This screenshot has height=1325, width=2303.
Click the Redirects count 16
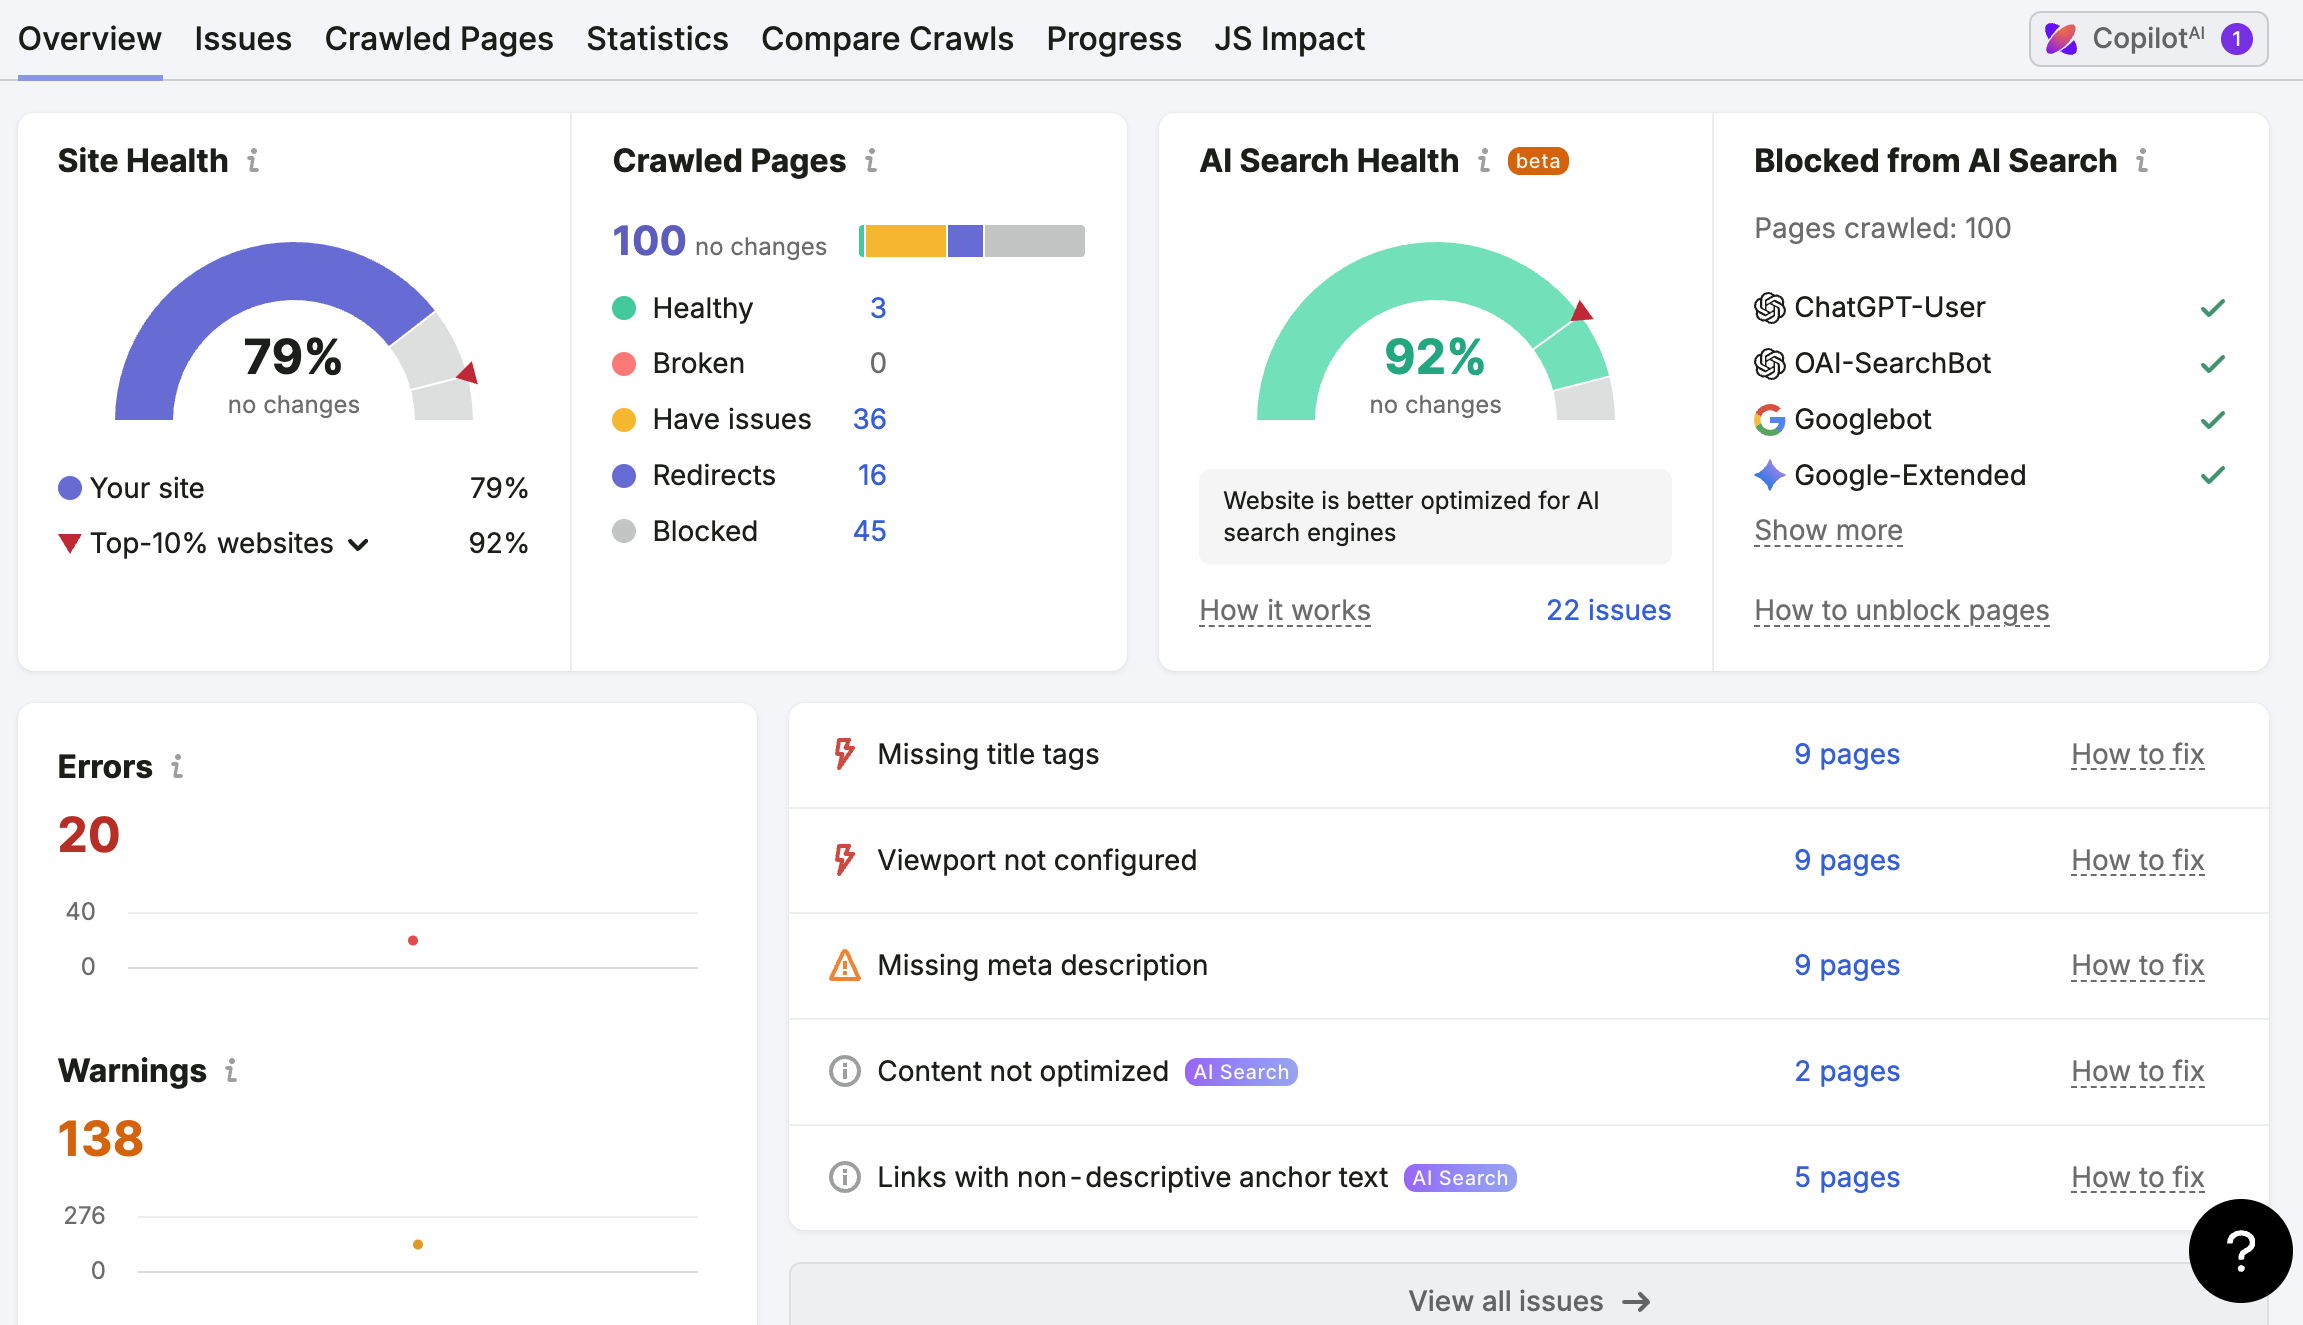pos(872,475)
